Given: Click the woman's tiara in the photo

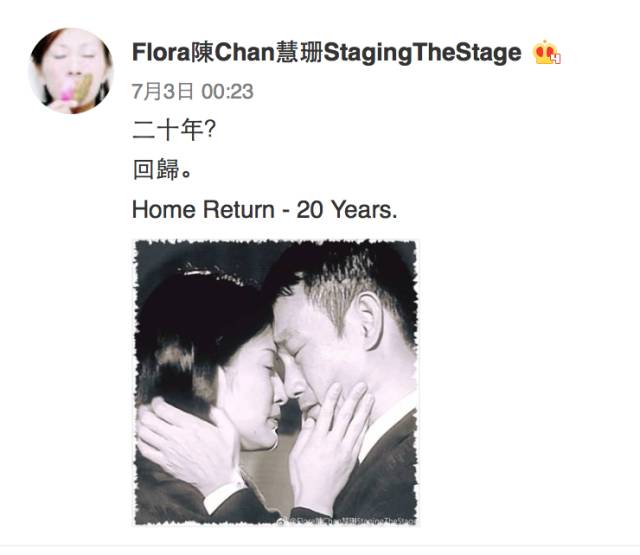Looking at the screenshot, I should point(213,274).
